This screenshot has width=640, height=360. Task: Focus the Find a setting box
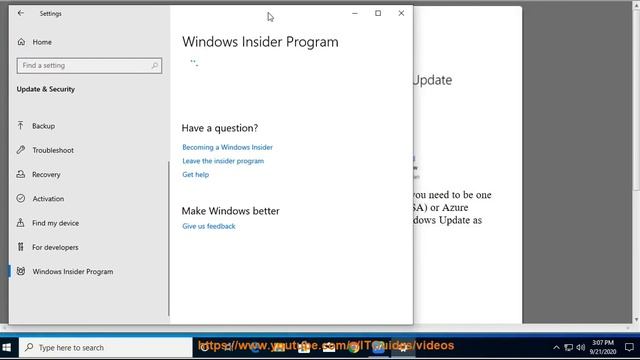coord(89,65)
